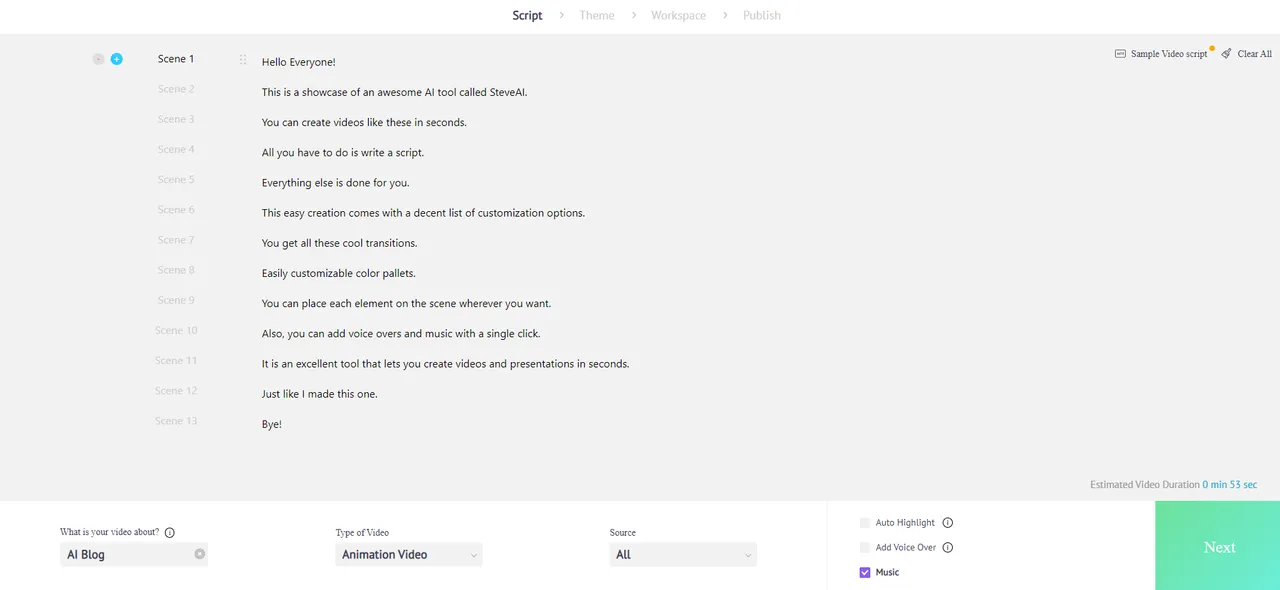
Task: Clear the AI Blog topic field
Action: pyautogui.click(x=199, y=554)
